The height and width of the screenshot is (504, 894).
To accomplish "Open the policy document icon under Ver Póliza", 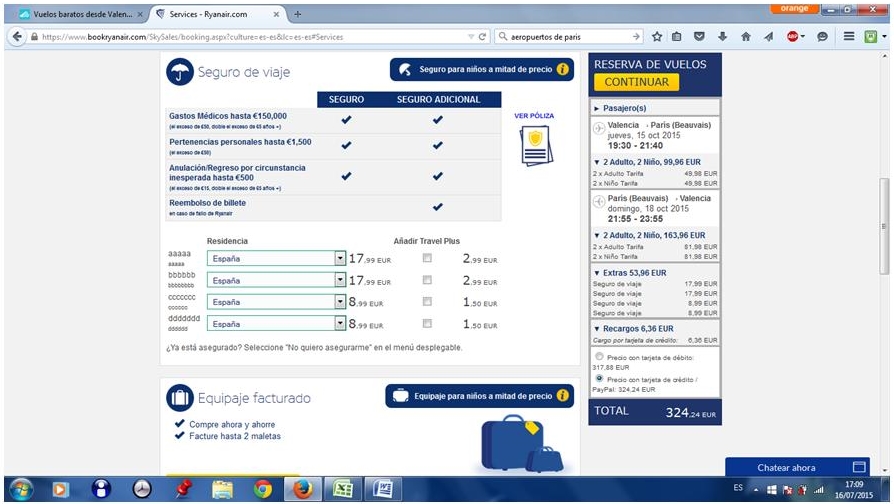I will [x=535, y=146].
